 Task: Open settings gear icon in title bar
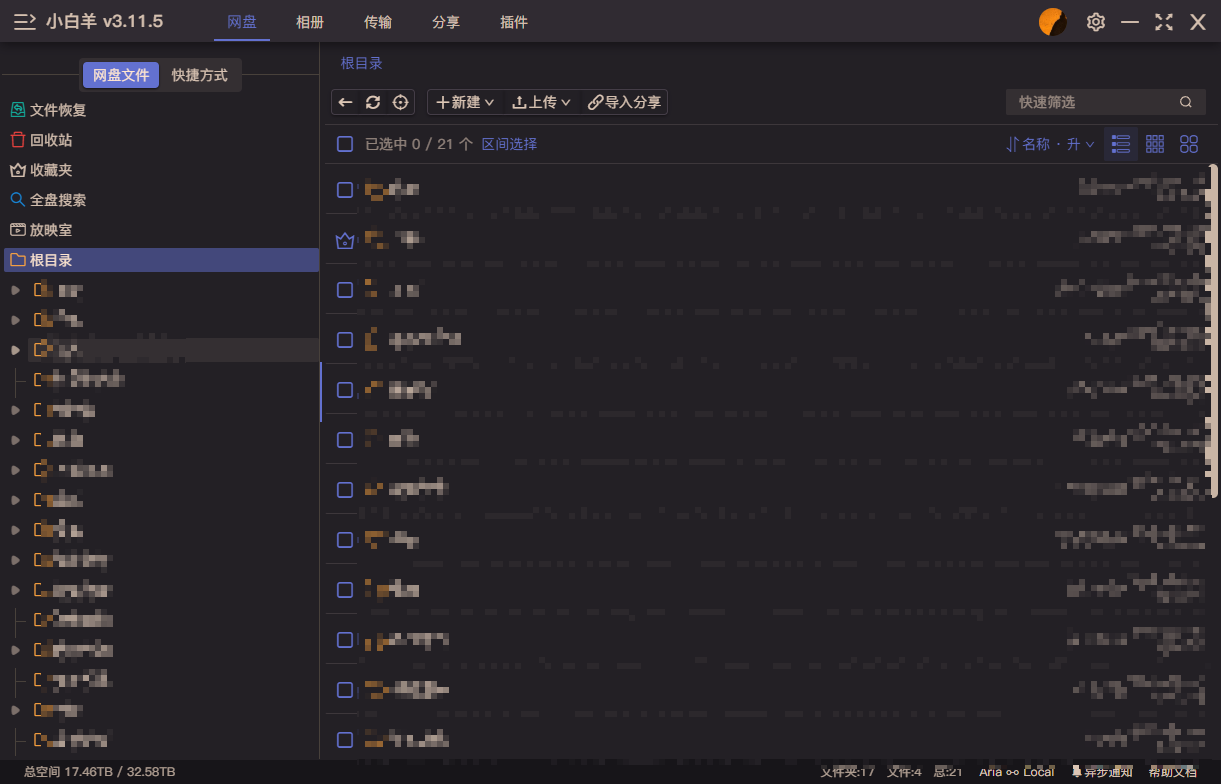click(1096, 22)
